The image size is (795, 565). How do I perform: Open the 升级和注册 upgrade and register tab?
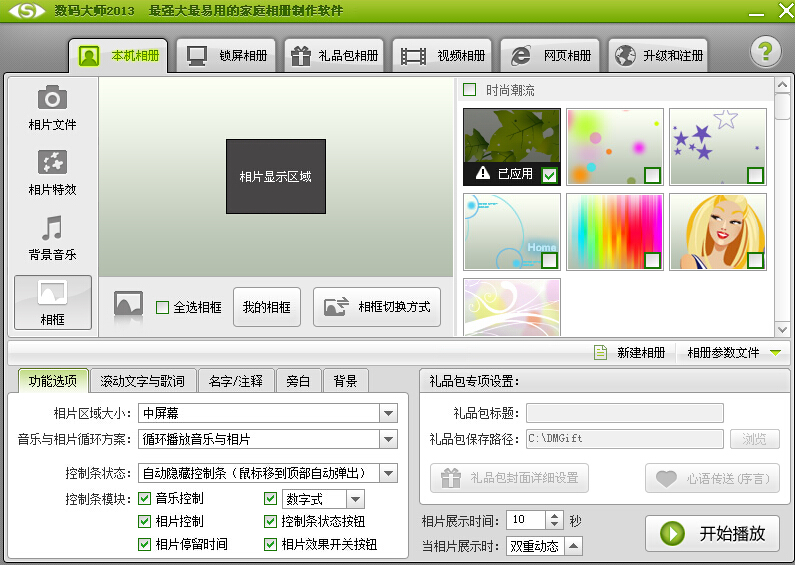tap(658, 55)
